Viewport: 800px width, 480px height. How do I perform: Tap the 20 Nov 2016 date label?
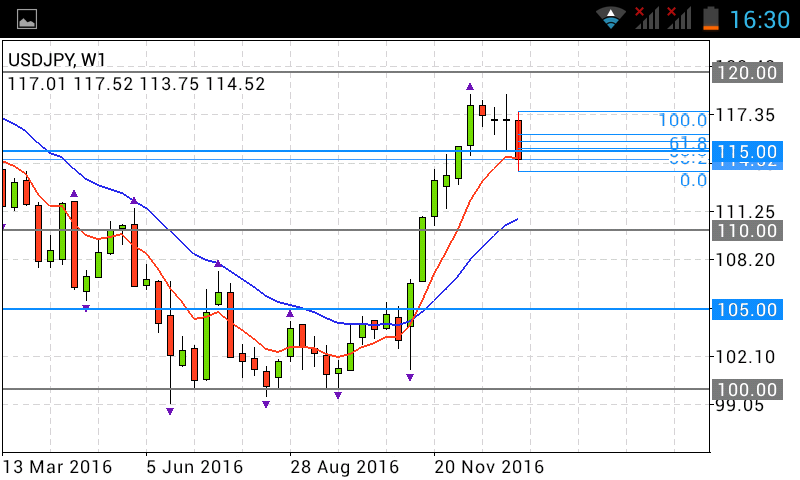tap(489, 467)
